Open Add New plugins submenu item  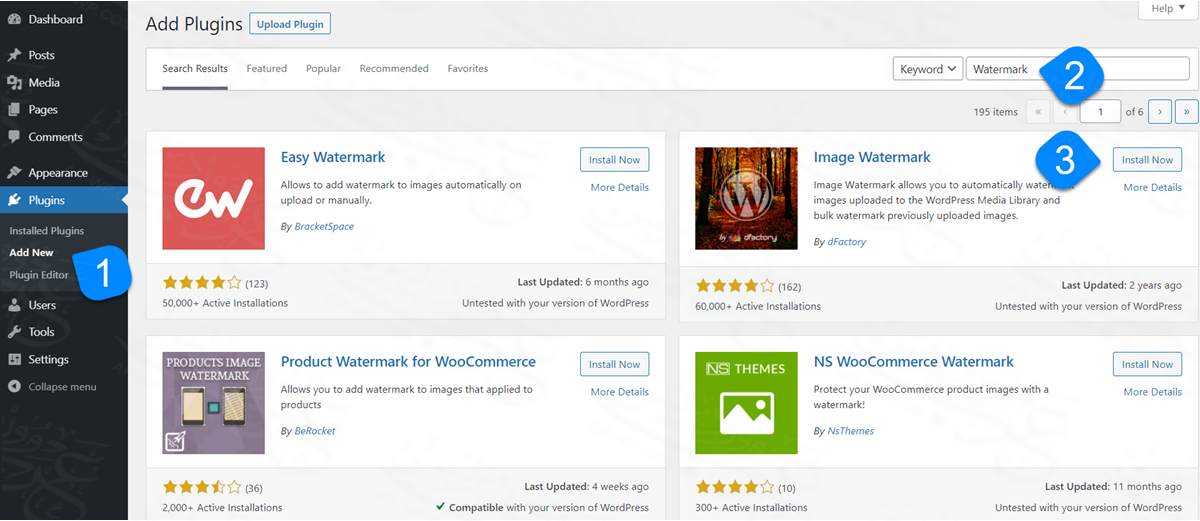[31, 253]
